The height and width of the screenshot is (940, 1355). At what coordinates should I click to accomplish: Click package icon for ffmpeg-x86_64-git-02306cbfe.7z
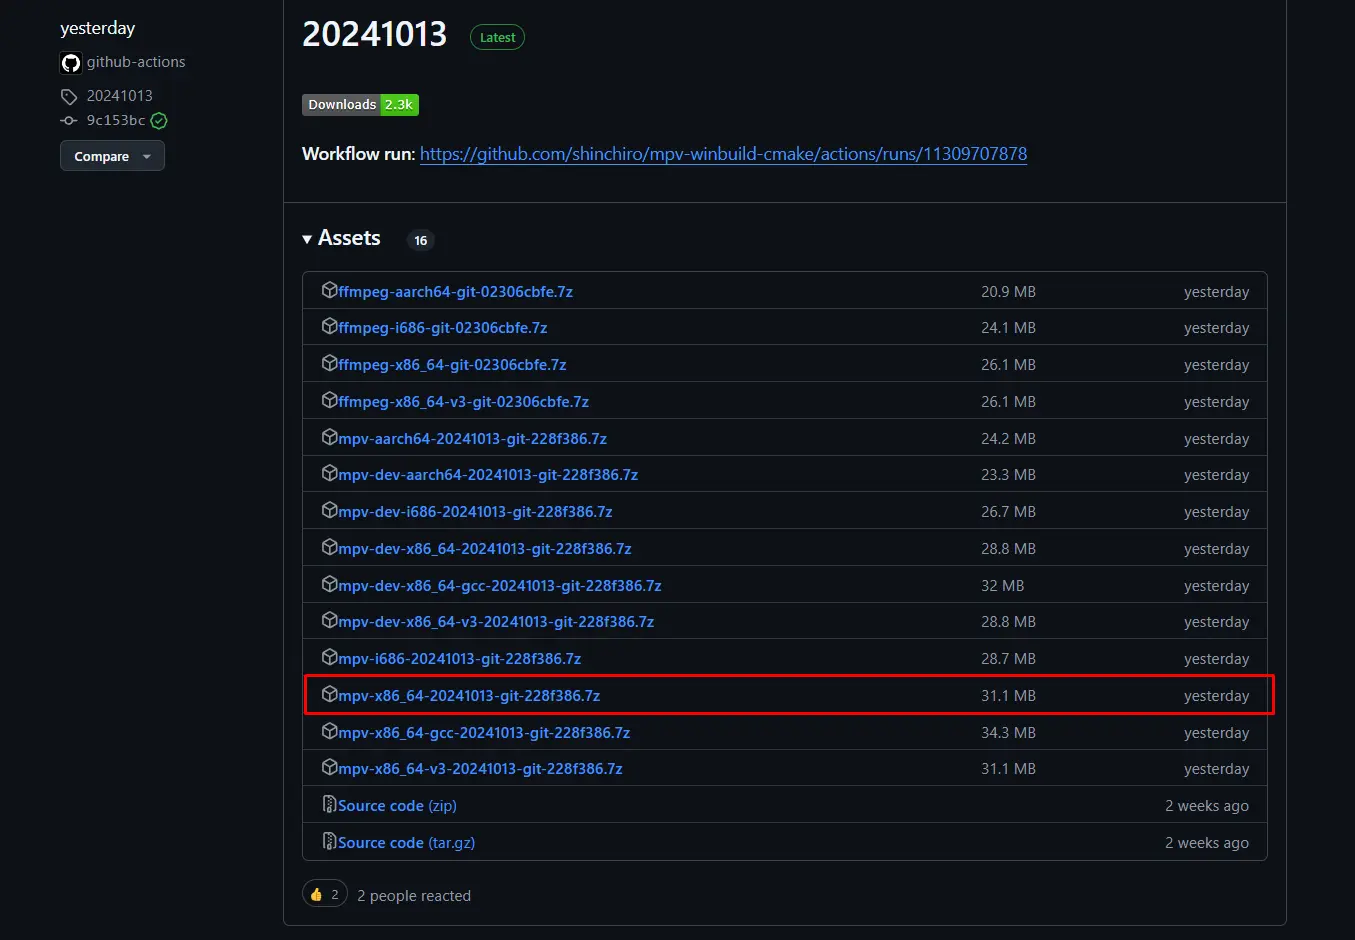[329, 363]
